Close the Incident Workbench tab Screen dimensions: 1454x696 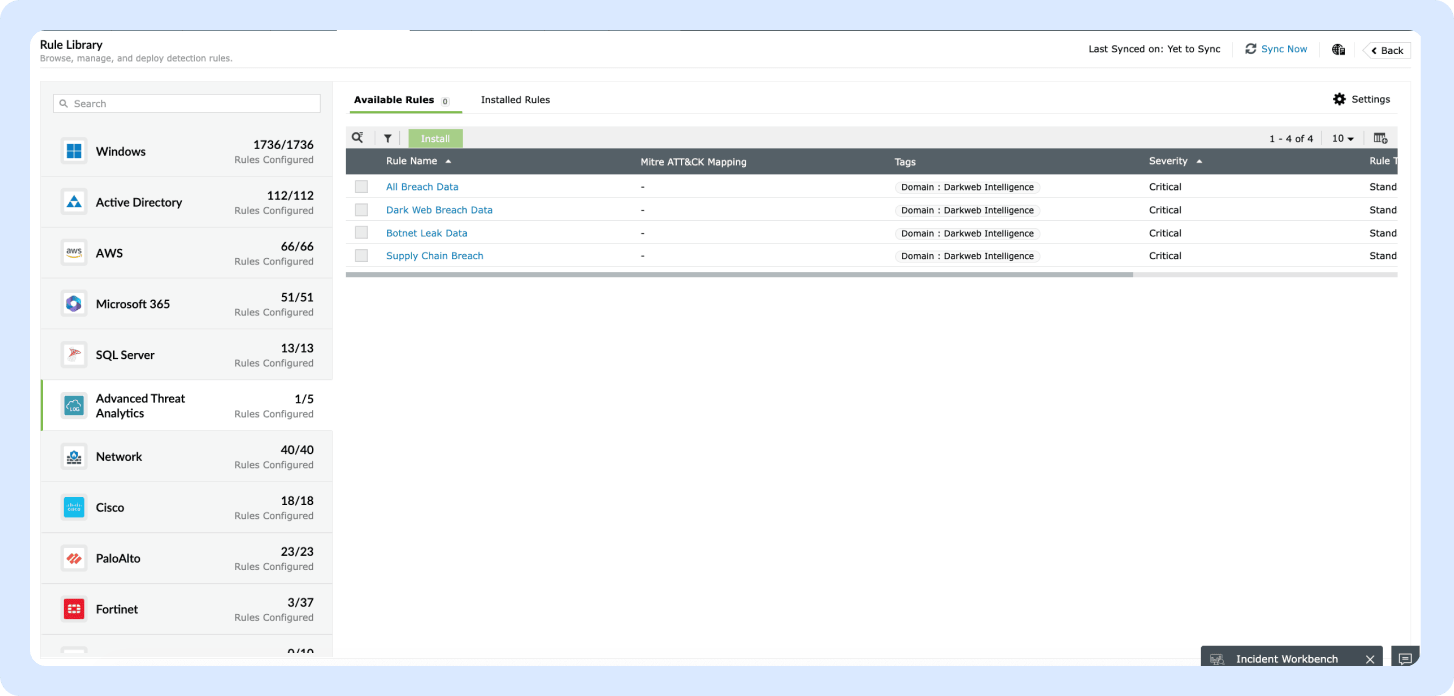tap(1371, 659)
